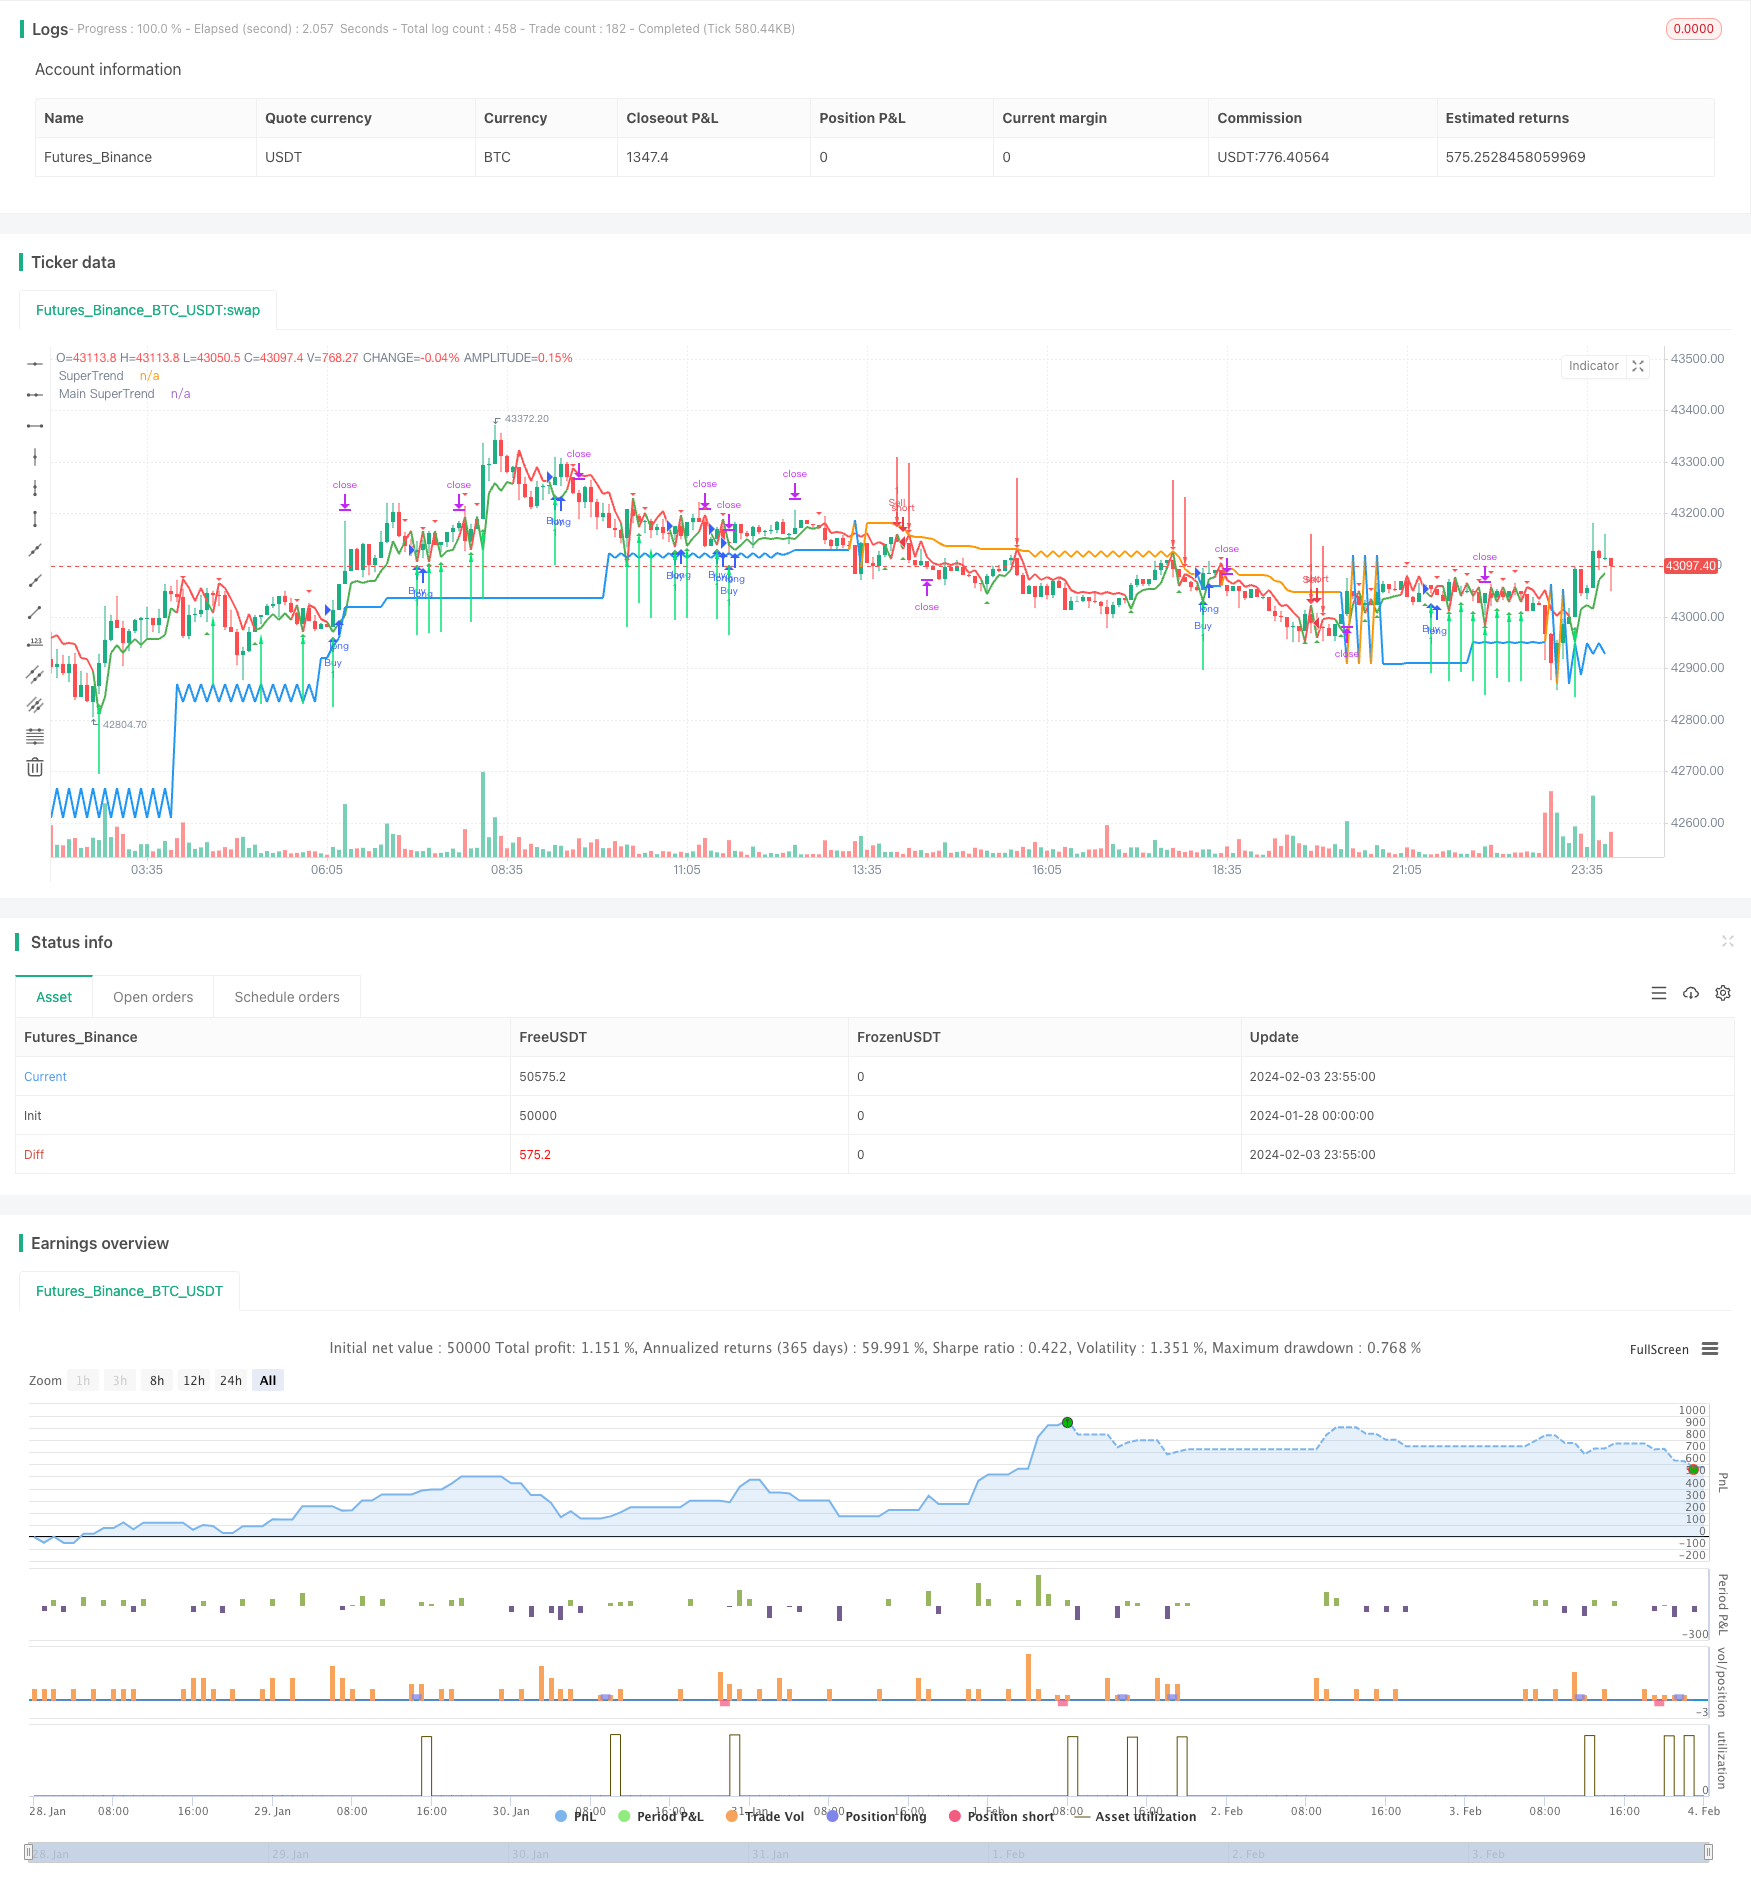
Task: Expand the ticker chart using the fullscreen arrows icon
Action: click(x=1638, y=366)
